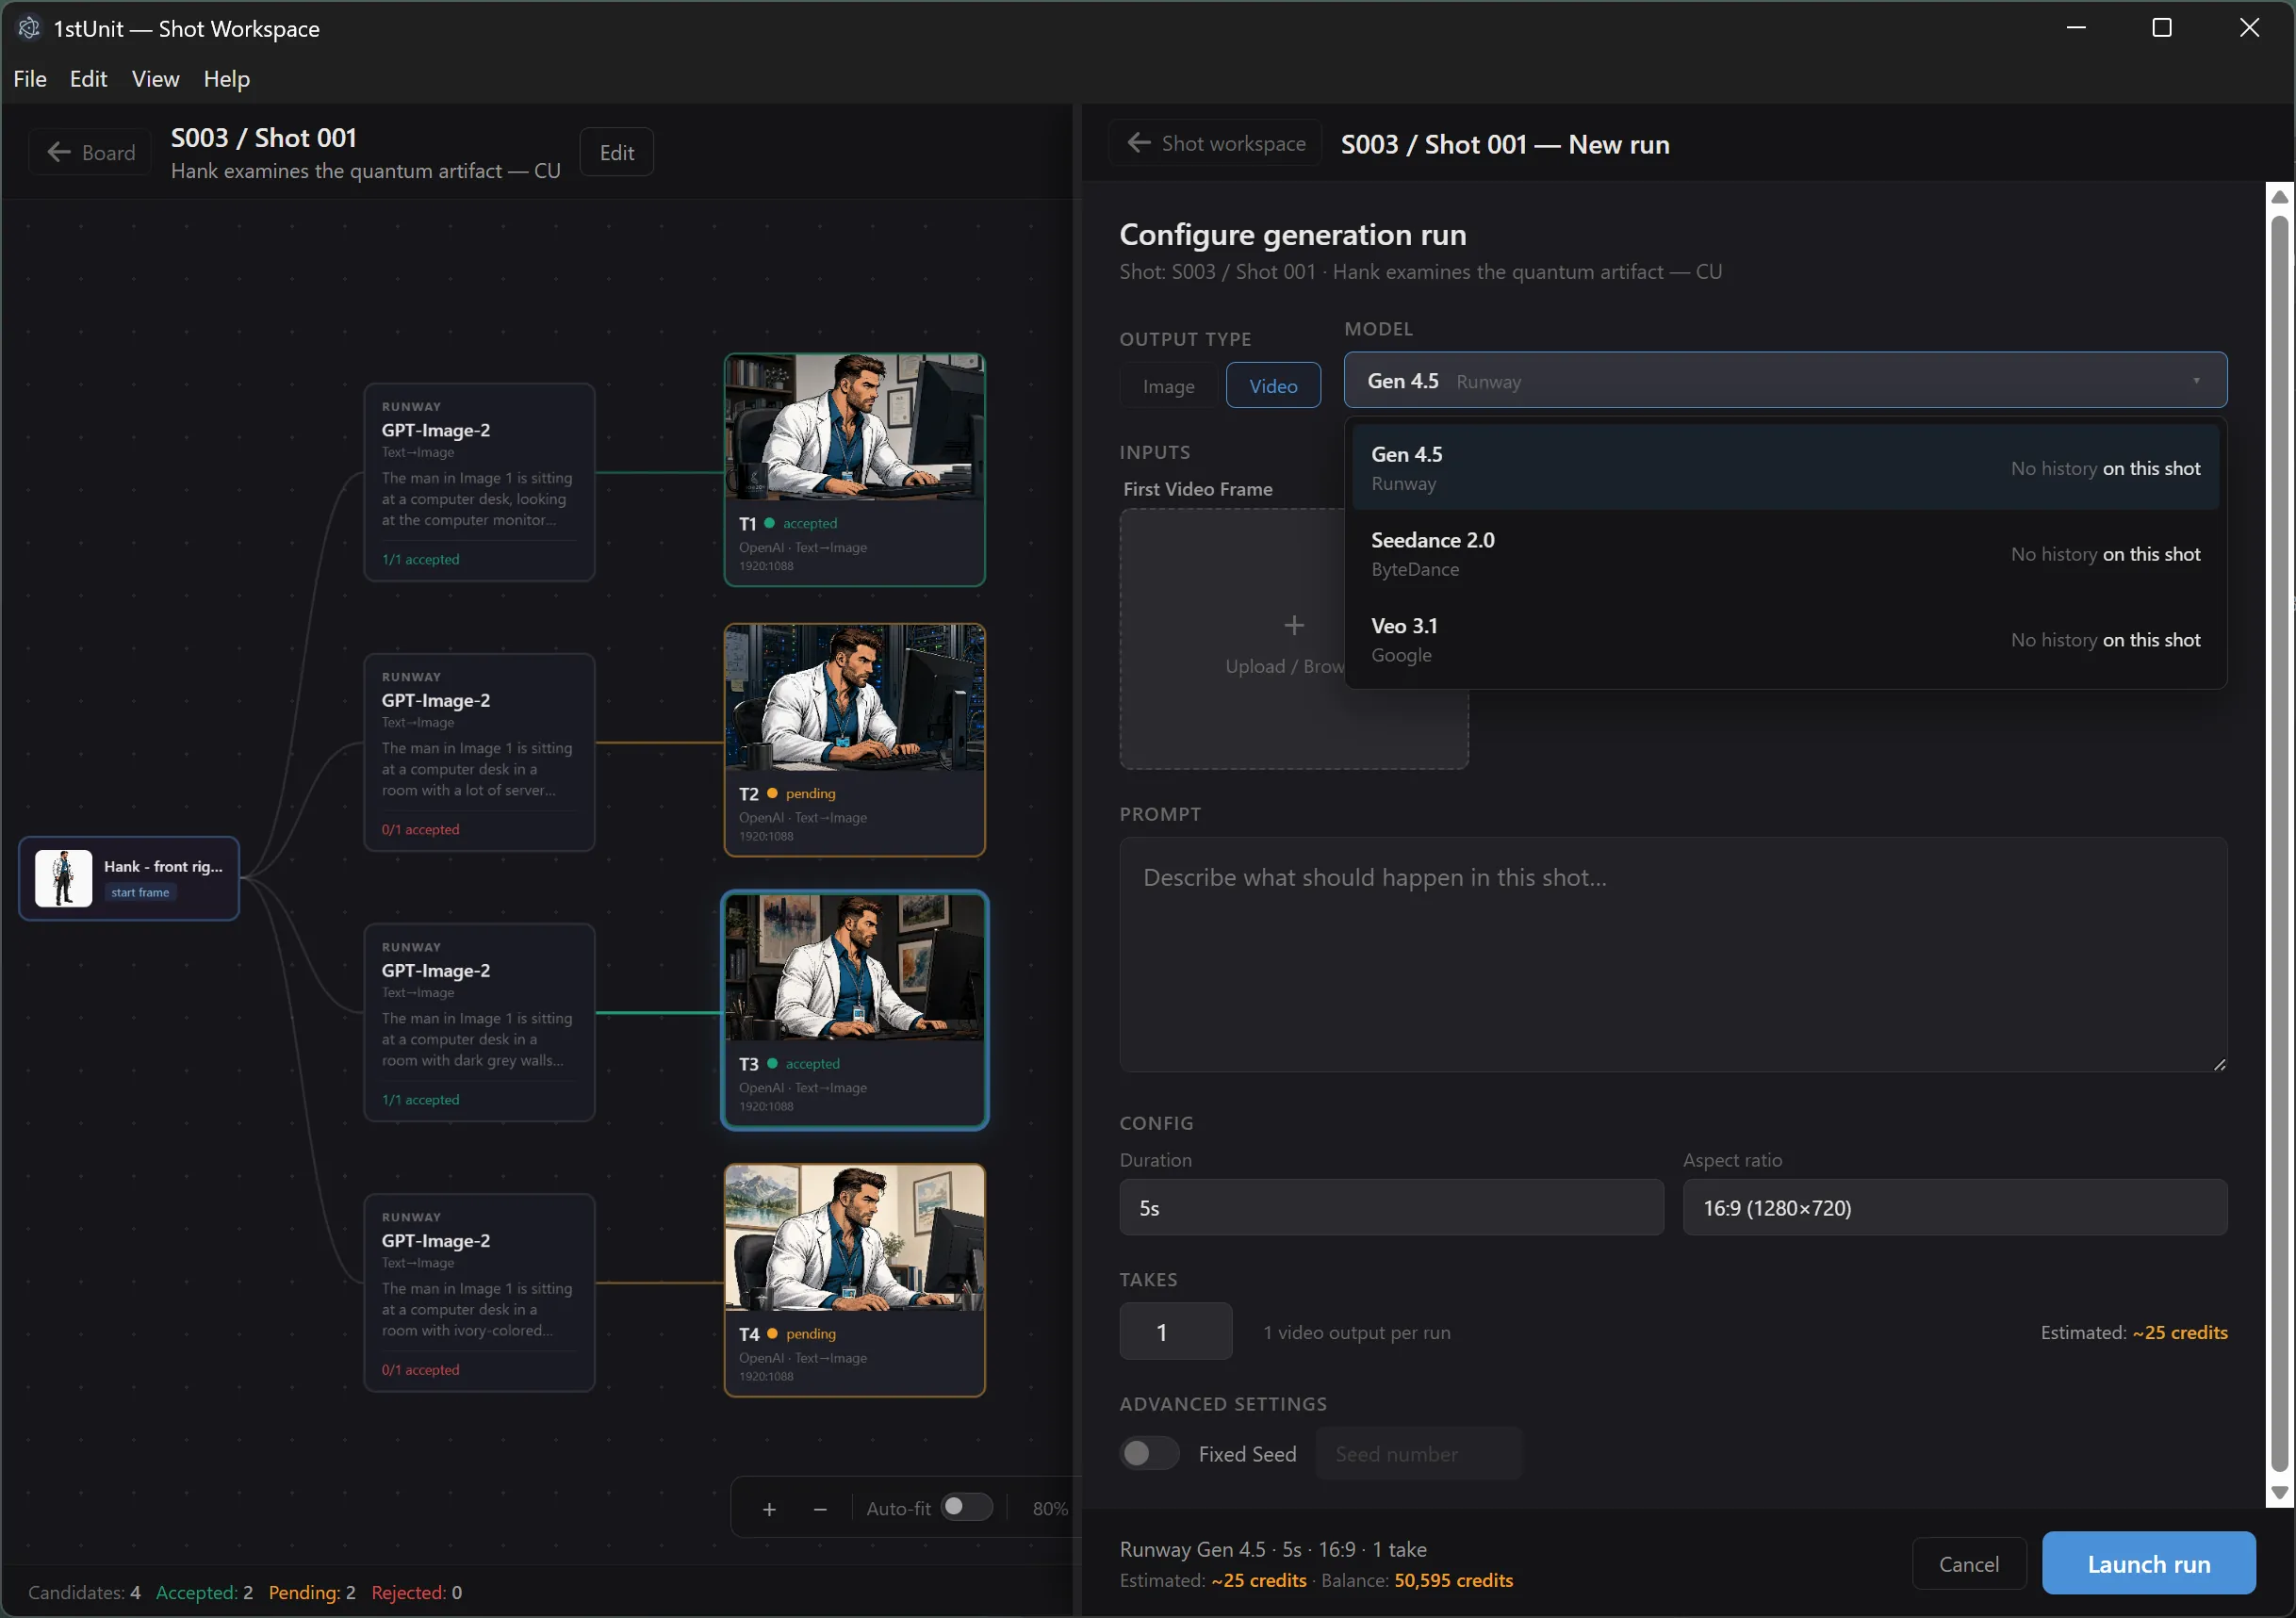The width and height of the screenshot is (2296, 1618).
Task: Click 'start frame' tag on Hank node
Action: click(140, 891)
